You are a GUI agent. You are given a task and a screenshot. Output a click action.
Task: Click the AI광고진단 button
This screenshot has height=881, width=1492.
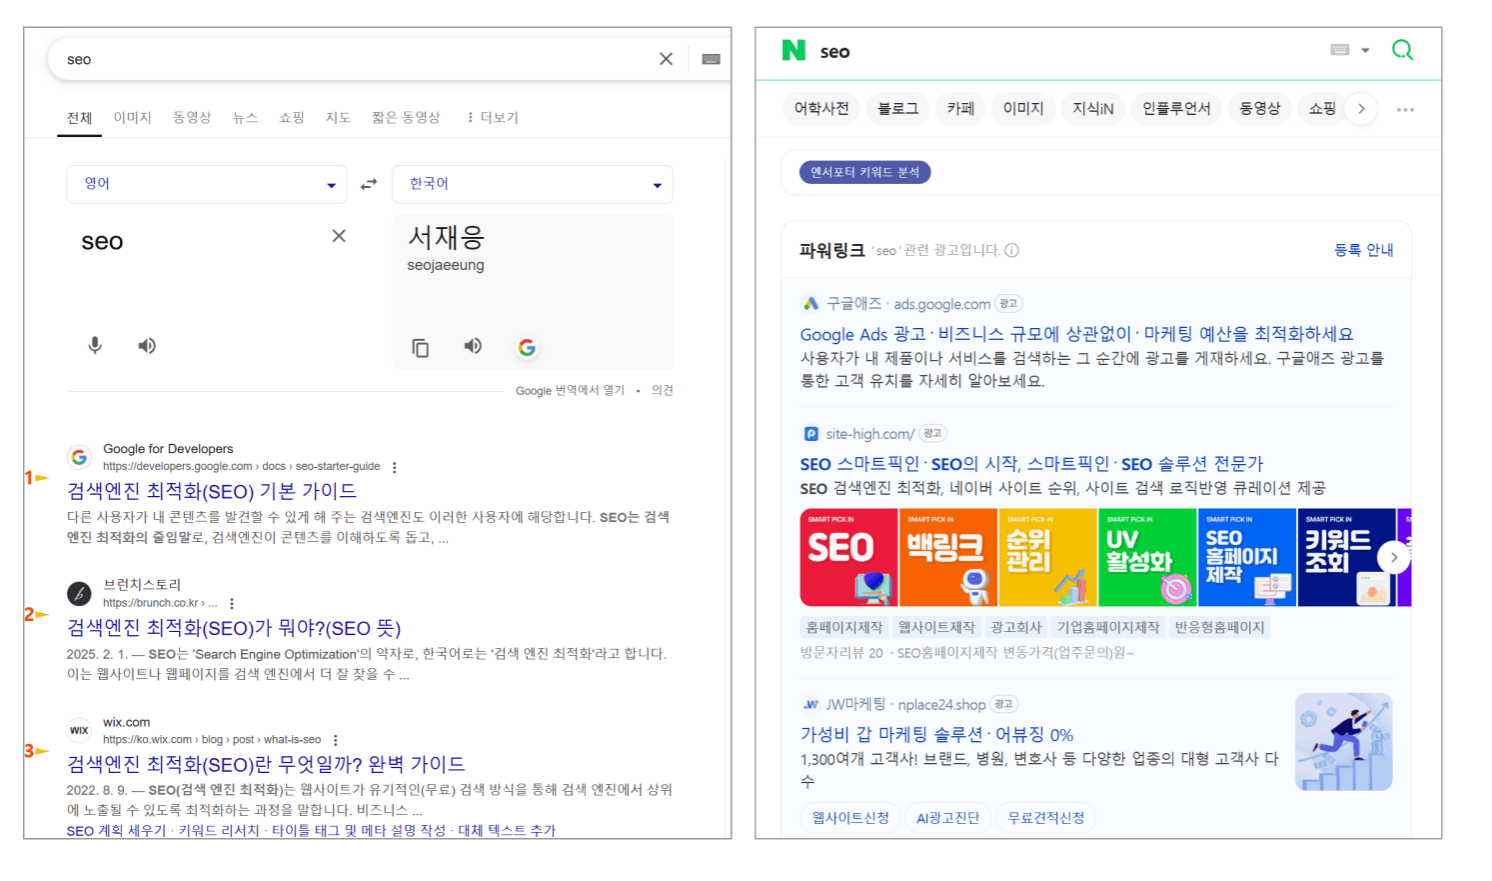click(x=948, y=818)
